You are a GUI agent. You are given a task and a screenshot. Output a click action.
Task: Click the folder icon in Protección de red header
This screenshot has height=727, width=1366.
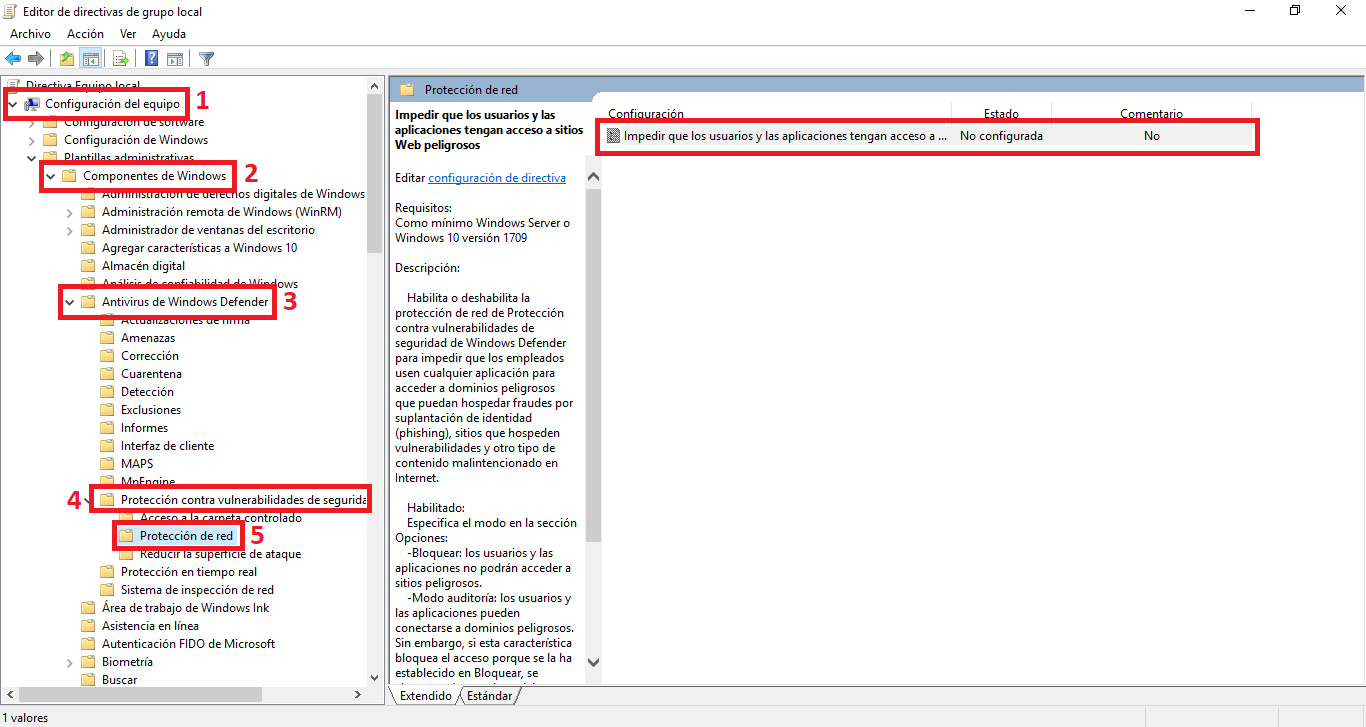[407, 89]
